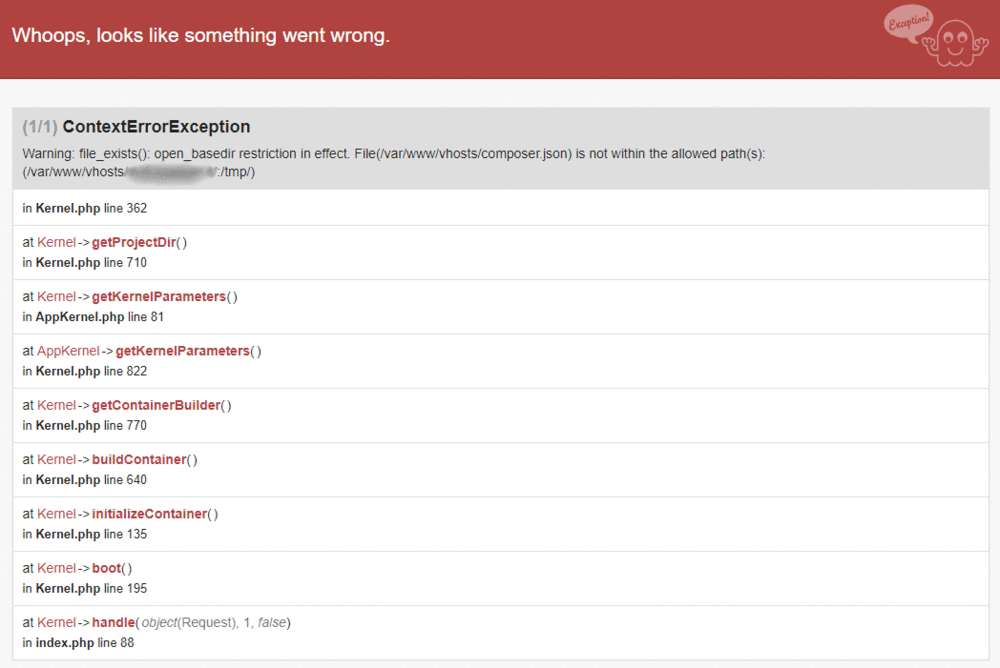Click the ContextErrorException heading
Screen dimensions: 1000x668
[x=156, y=127]
